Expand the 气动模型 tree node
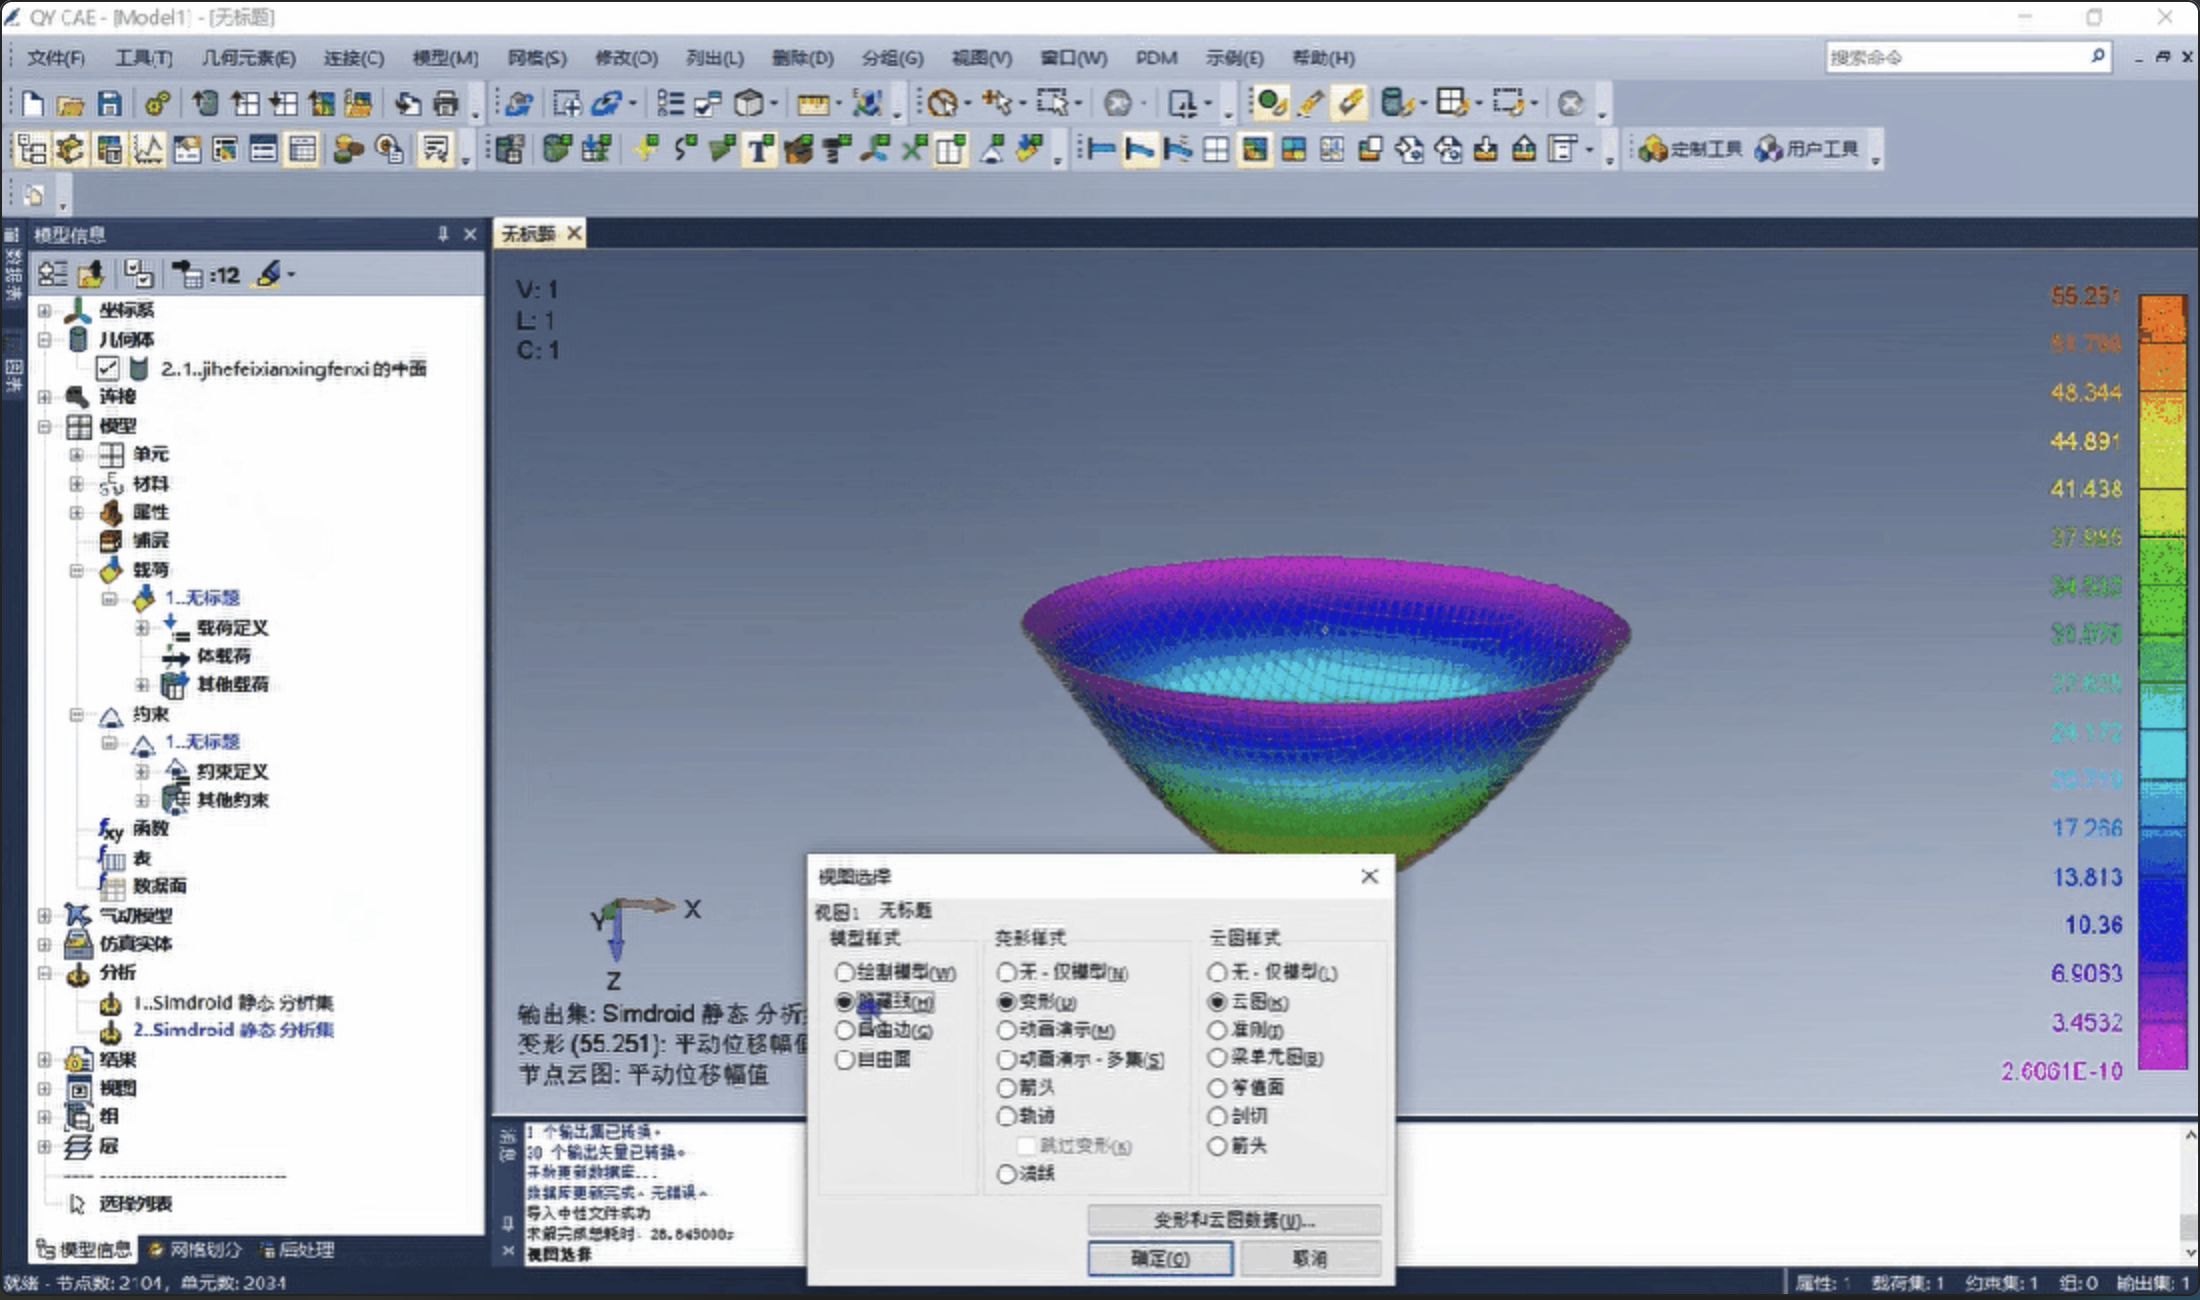This screenshot has height=1300, width=2200. pos(44,915)
